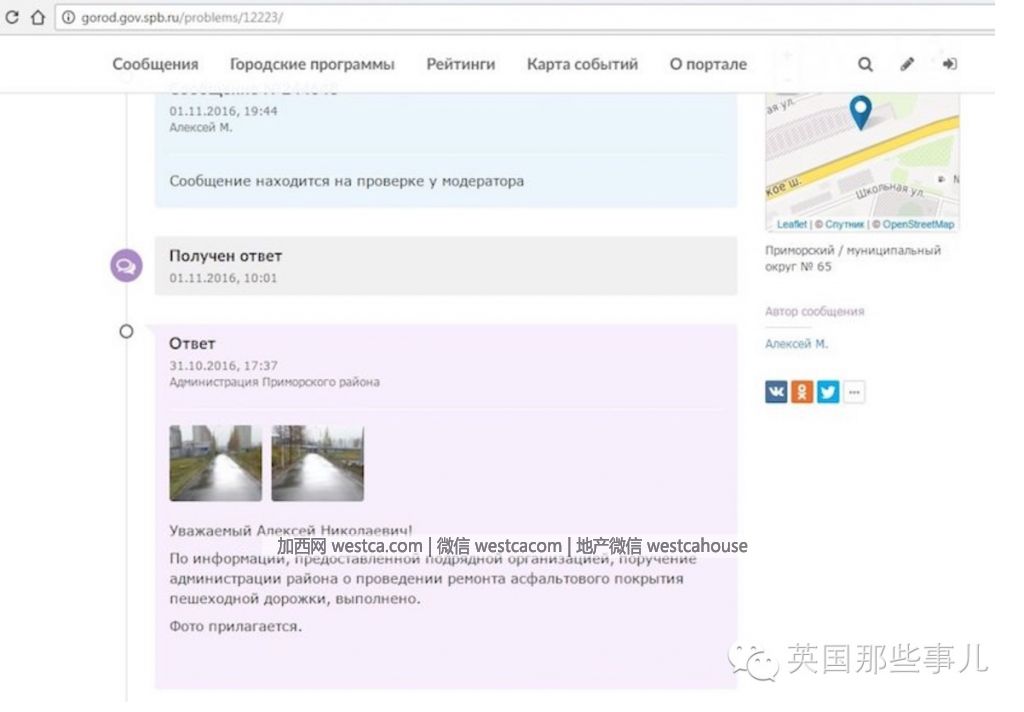Open site info icon in address bar
The width and height of the screenshot is (1024, 712).
tap(67, 18)
